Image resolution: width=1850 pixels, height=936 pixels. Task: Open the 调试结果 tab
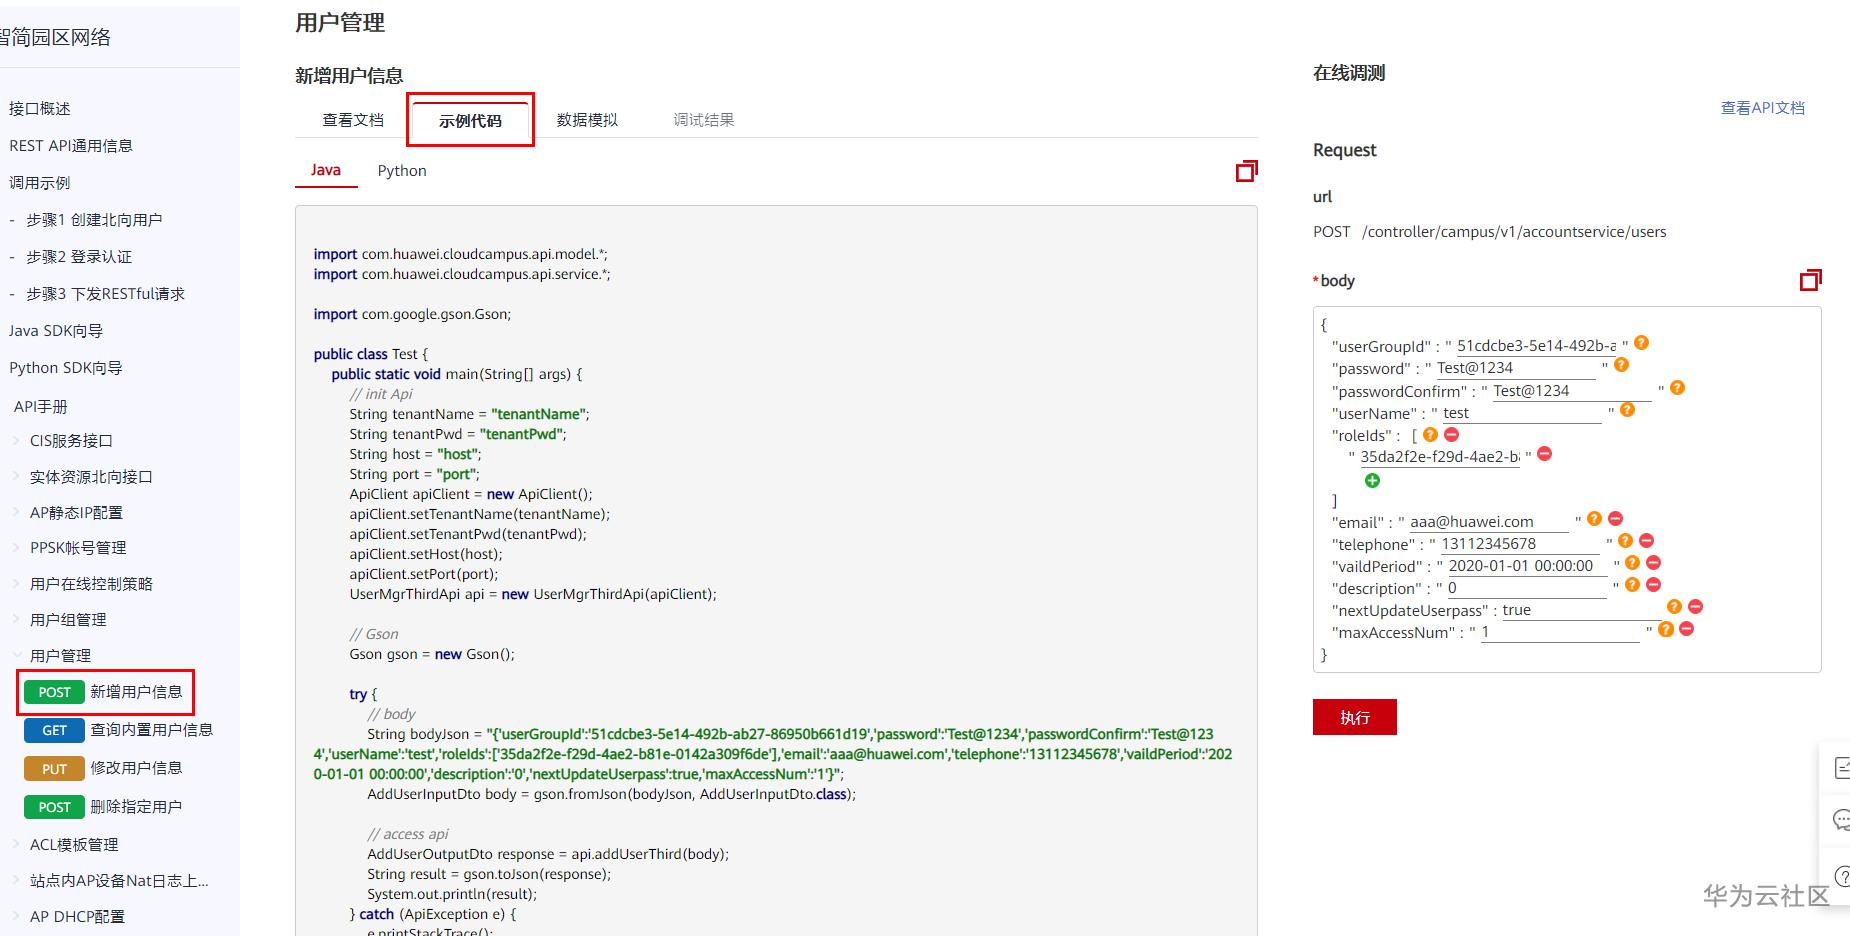pyautogui.click(x=704, y=120)
